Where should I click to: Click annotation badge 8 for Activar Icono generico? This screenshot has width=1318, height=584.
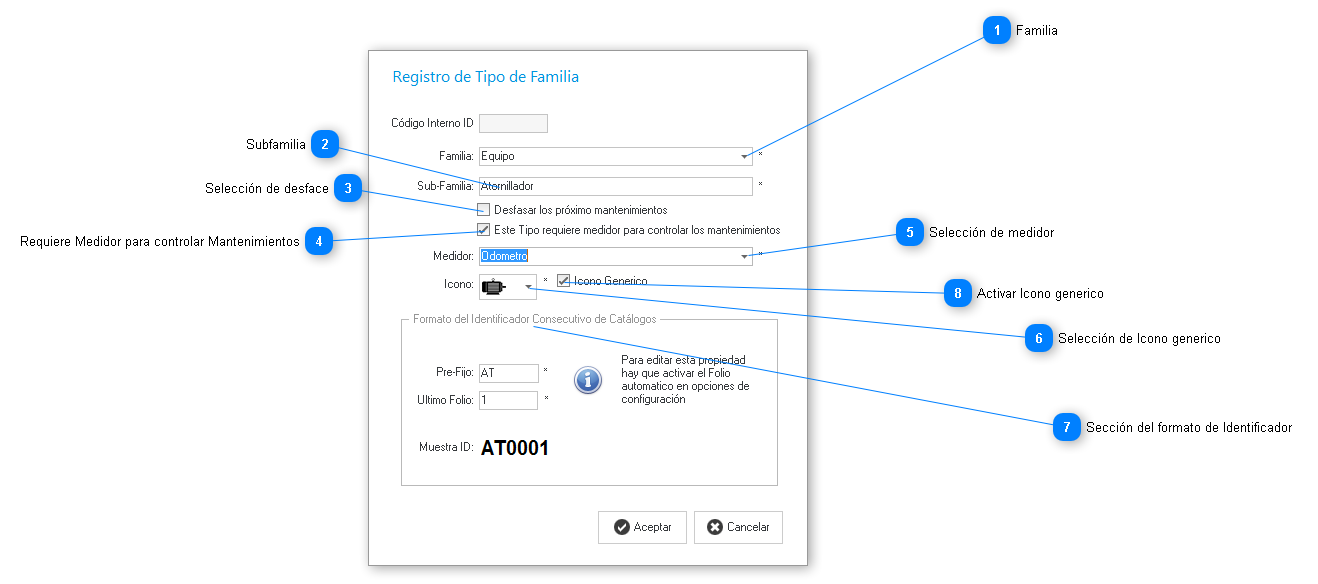957,294
